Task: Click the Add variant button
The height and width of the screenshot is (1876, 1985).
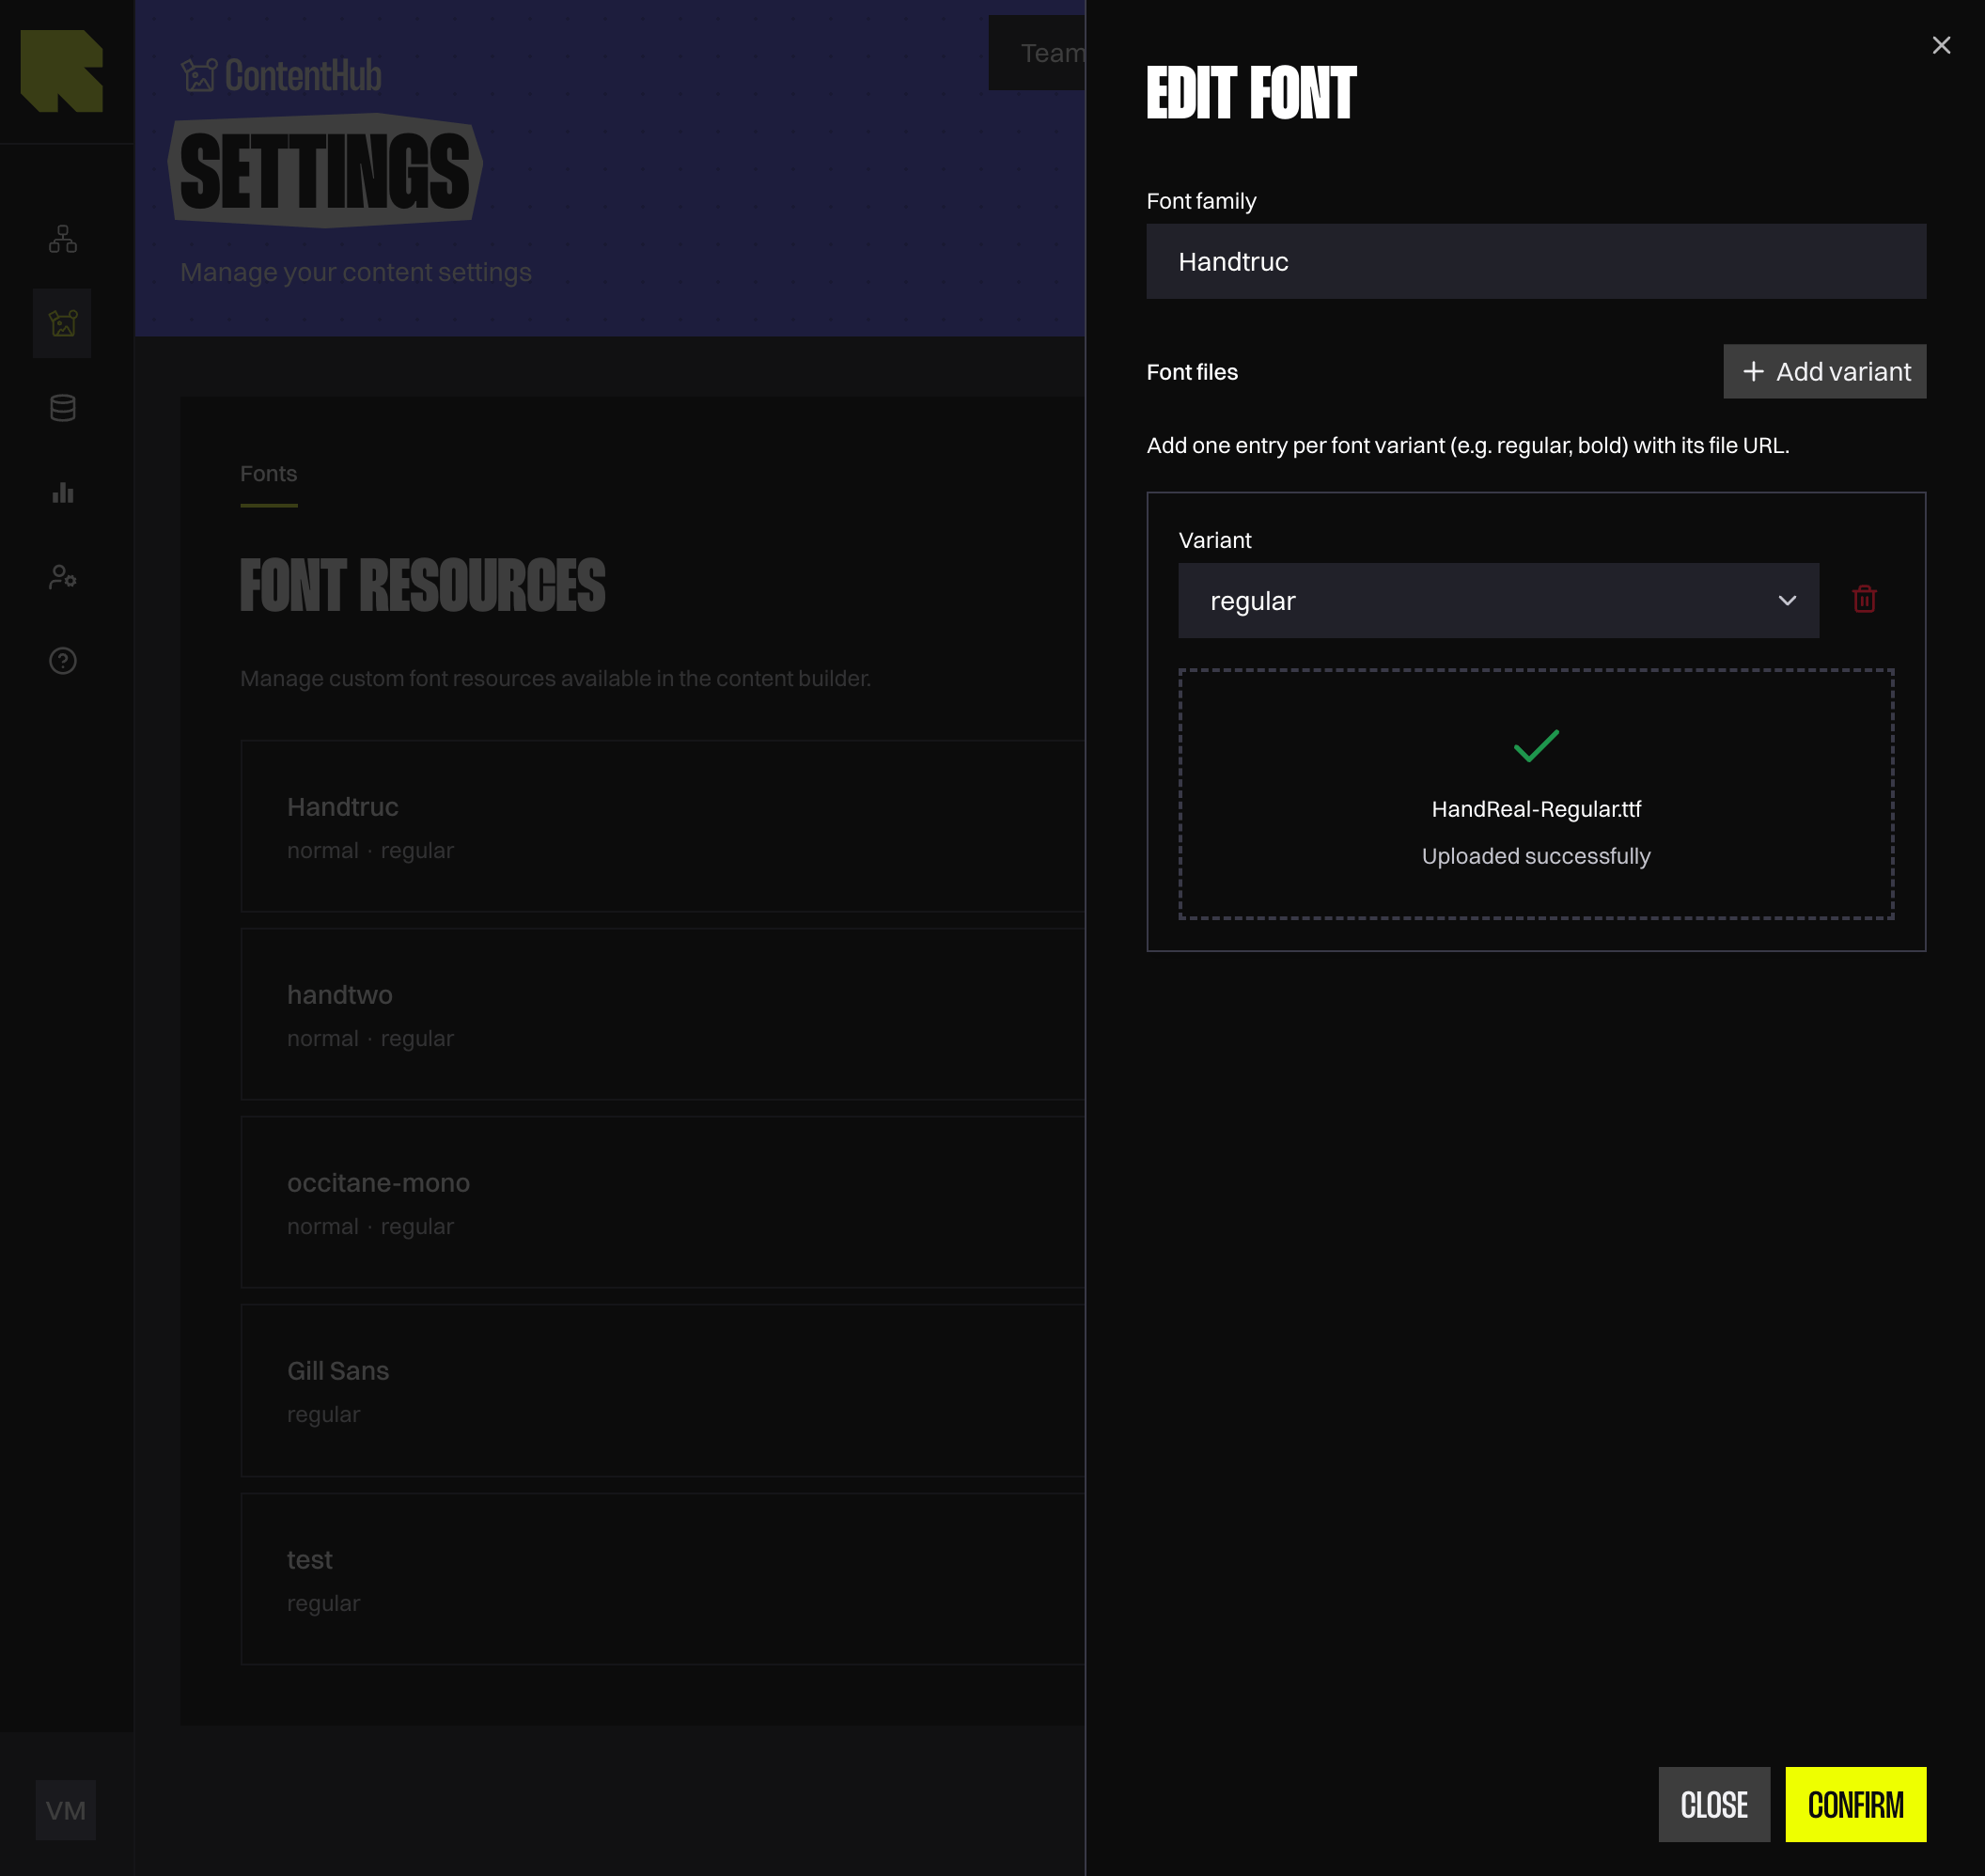Action: 1824,372
